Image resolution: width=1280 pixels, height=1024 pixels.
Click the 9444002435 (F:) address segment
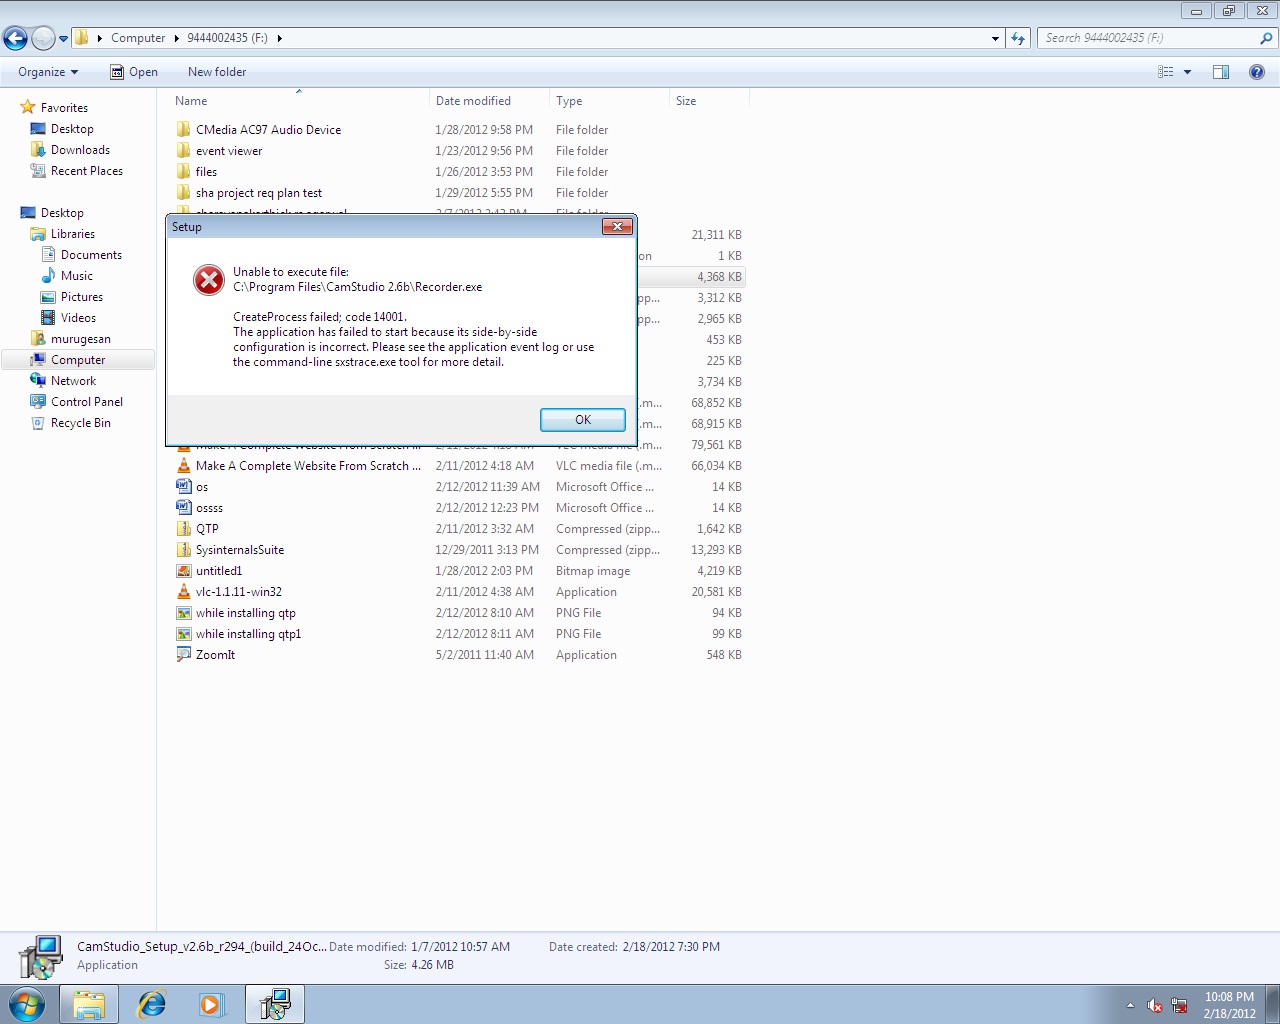pos(227,38)
